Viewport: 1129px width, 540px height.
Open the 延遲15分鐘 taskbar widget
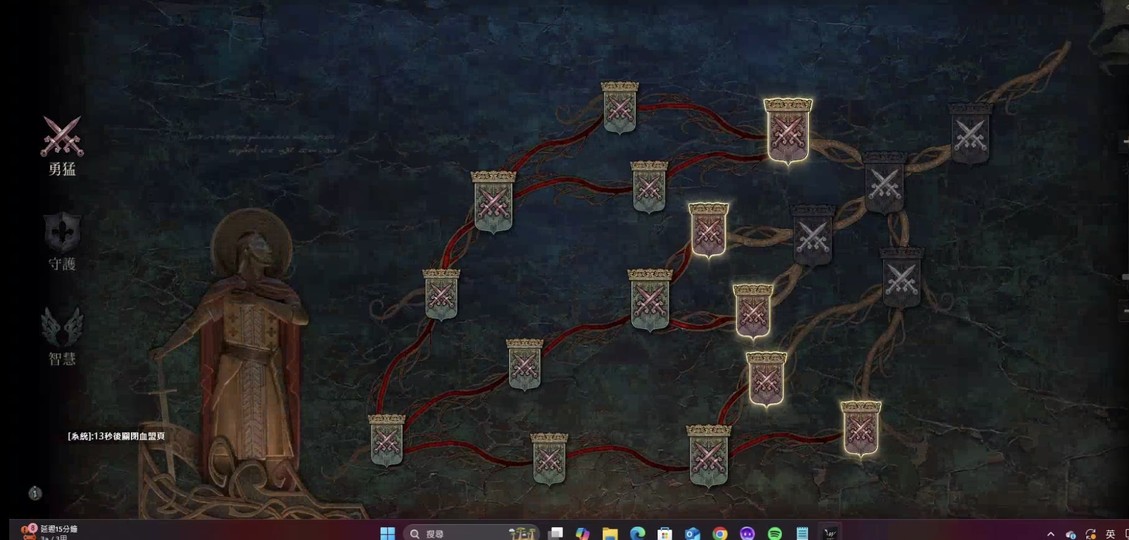[x=49, y=532]
